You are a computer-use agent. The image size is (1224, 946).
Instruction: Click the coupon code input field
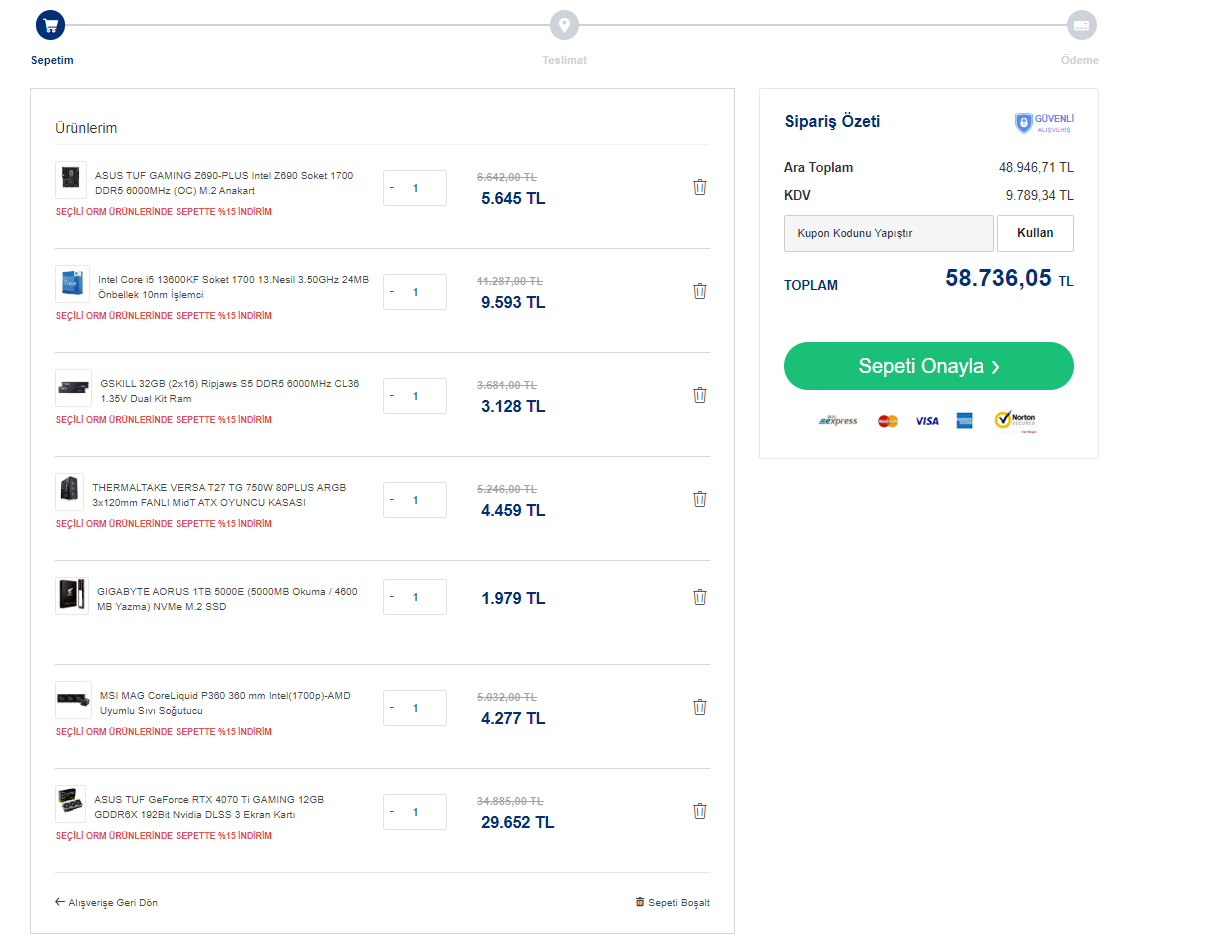[889, 233]
